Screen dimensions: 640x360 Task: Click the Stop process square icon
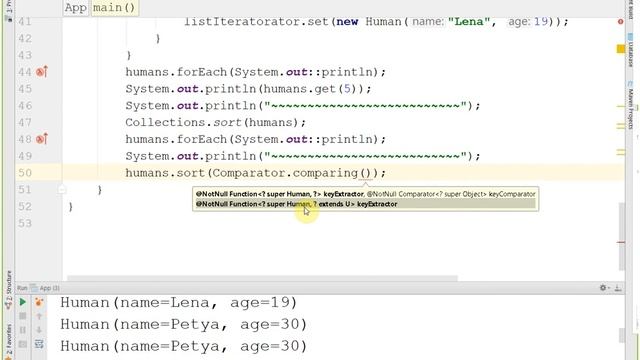22,316
